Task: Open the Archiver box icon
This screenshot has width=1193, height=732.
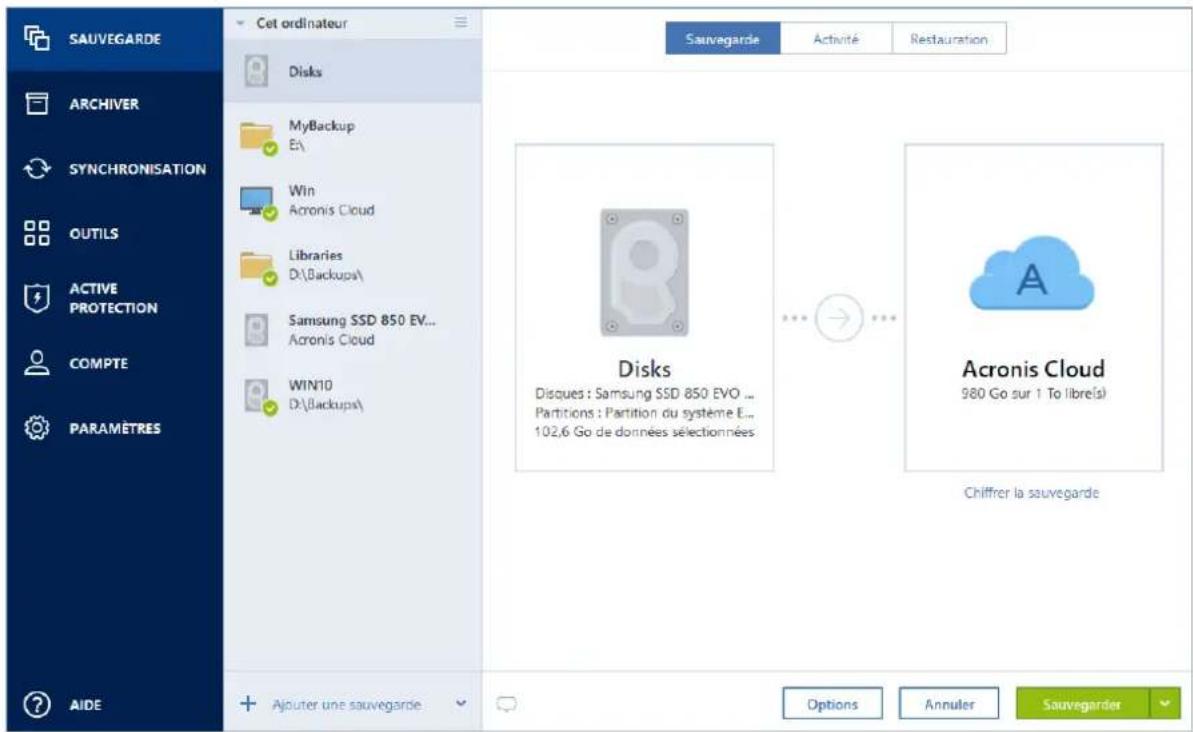Action: (37, 103)
